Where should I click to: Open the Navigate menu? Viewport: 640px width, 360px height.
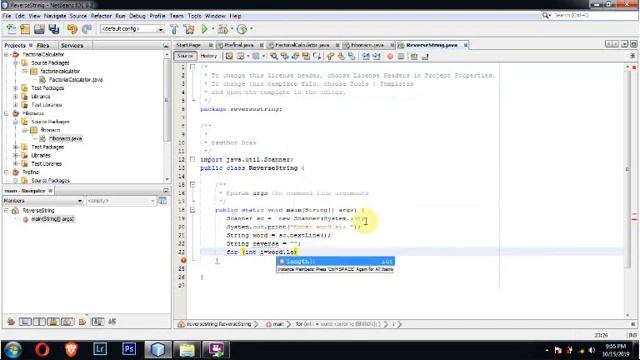point(55,16)
